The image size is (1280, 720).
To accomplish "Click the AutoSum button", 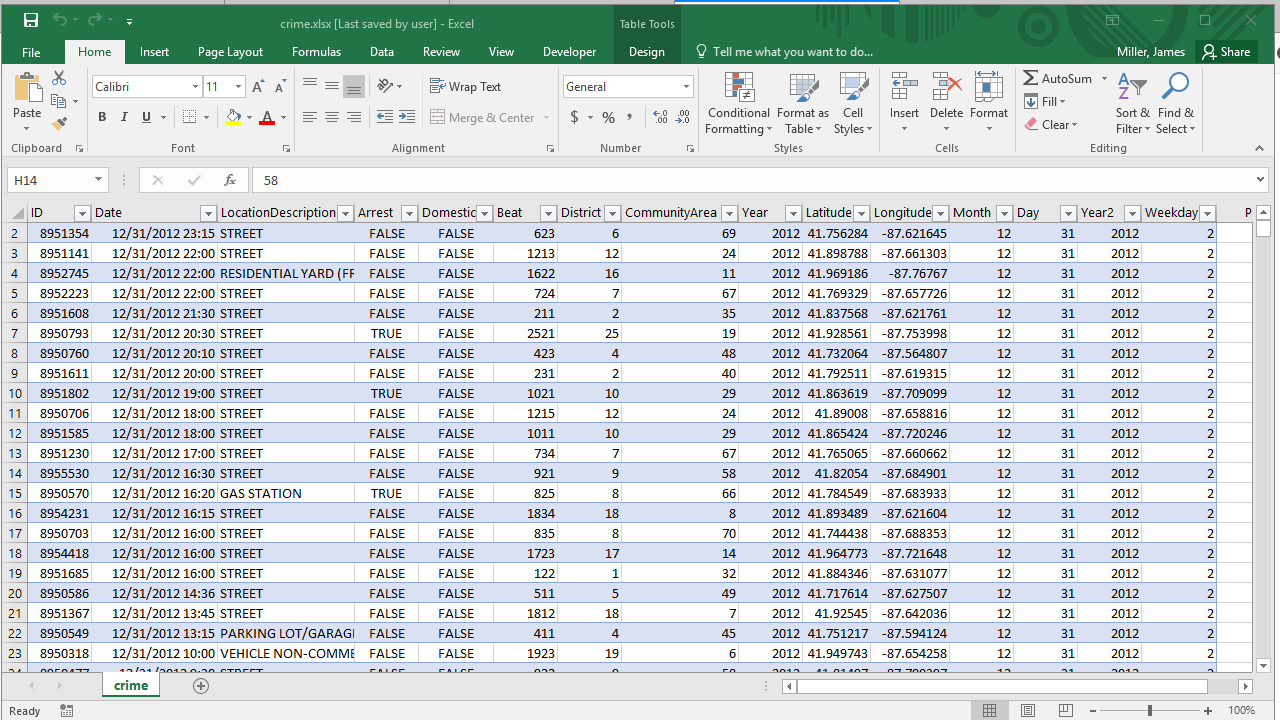I will coord(1058,78).
